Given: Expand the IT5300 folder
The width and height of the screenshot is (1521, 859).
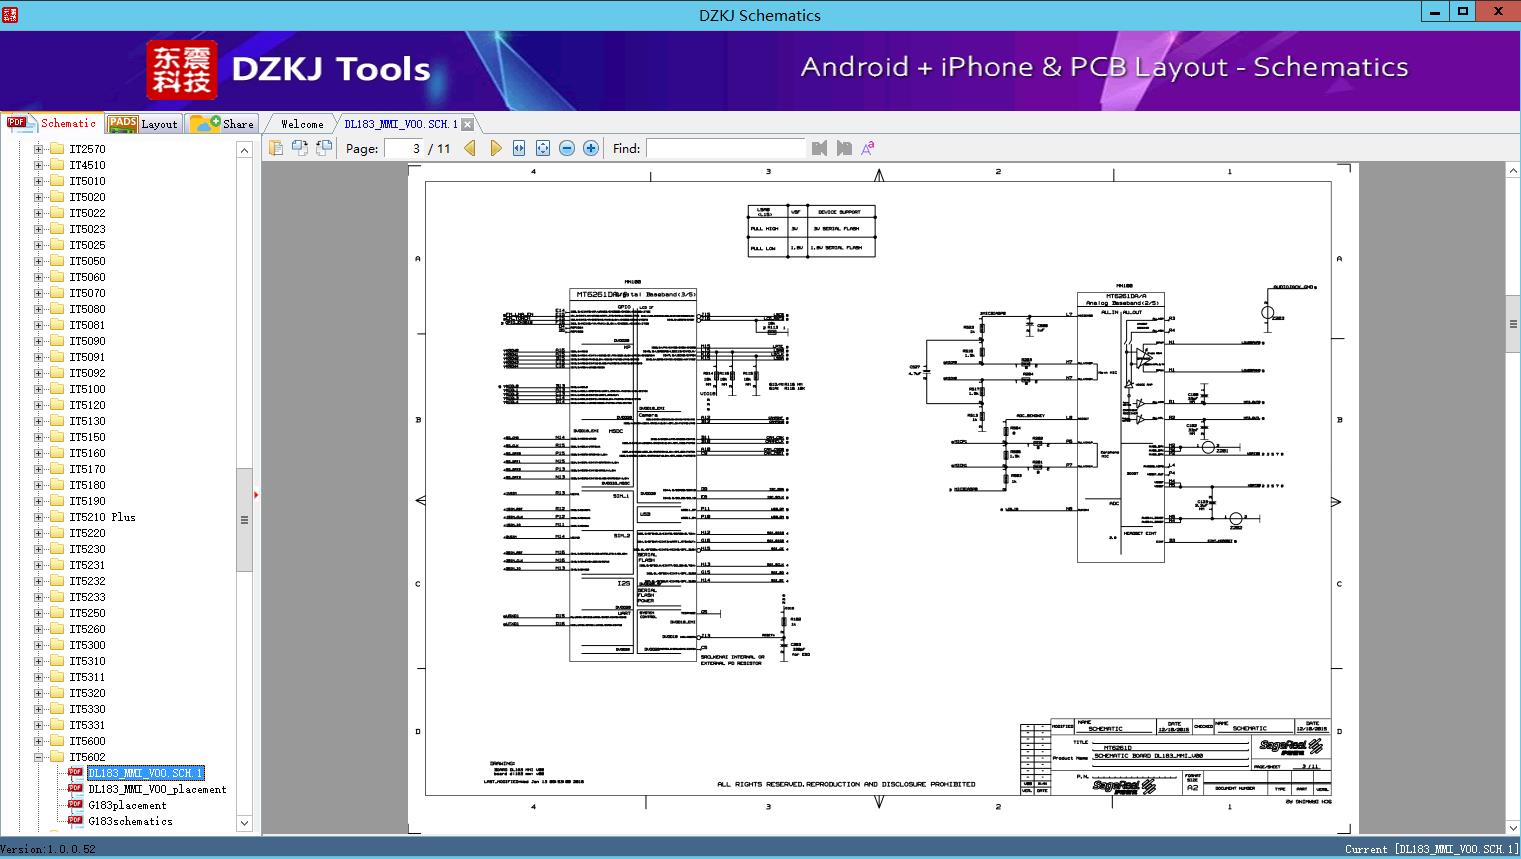Looking at the screenshot, I should click(39, 645).
